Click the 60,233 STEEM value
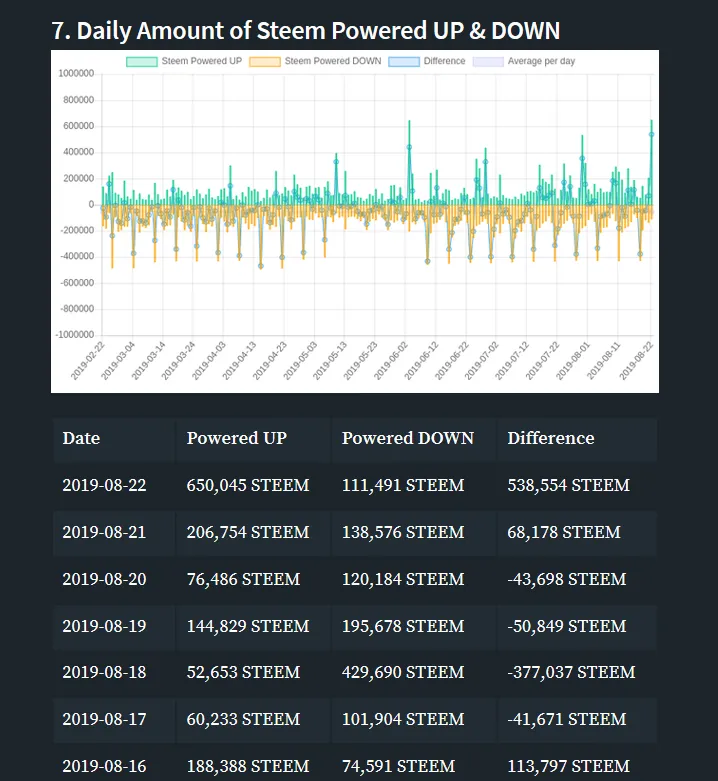Viewport: 718px width, 781px height. coord(243,719)
